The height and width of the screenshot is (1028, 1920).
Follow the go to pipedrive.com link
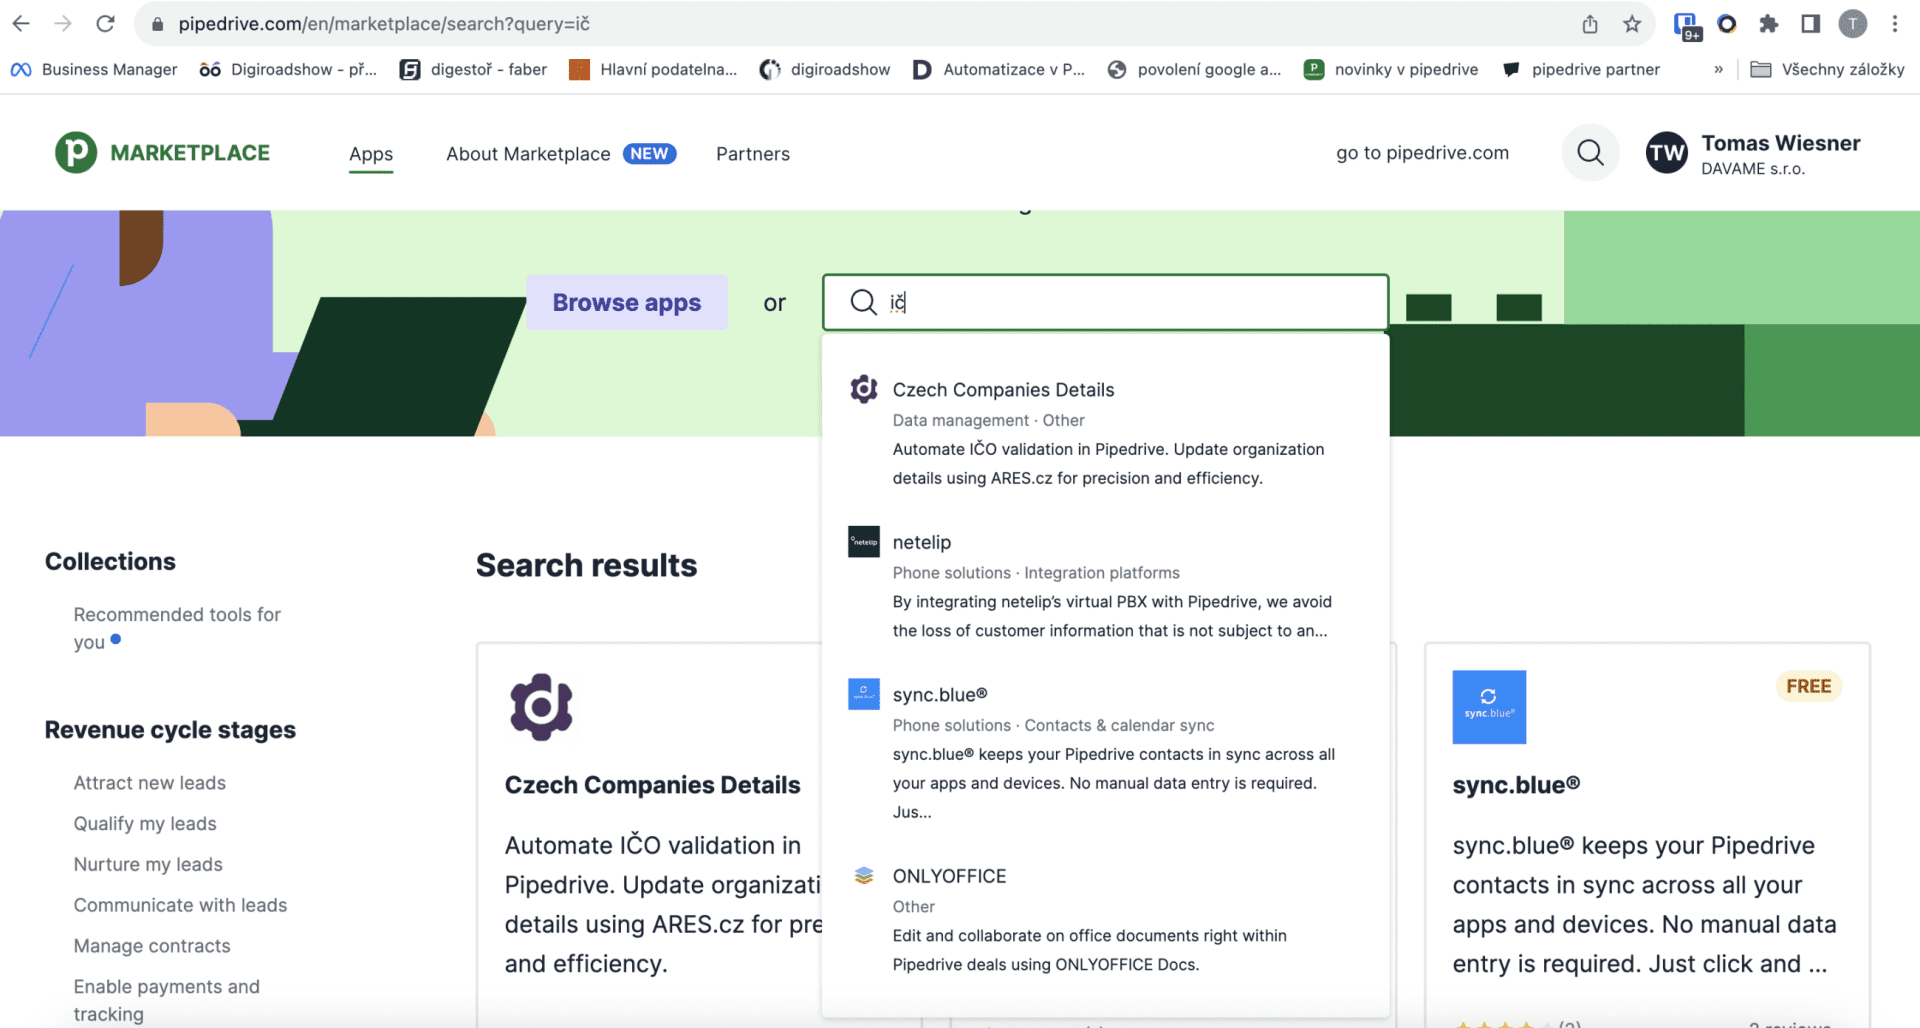tap(1422, 153)
